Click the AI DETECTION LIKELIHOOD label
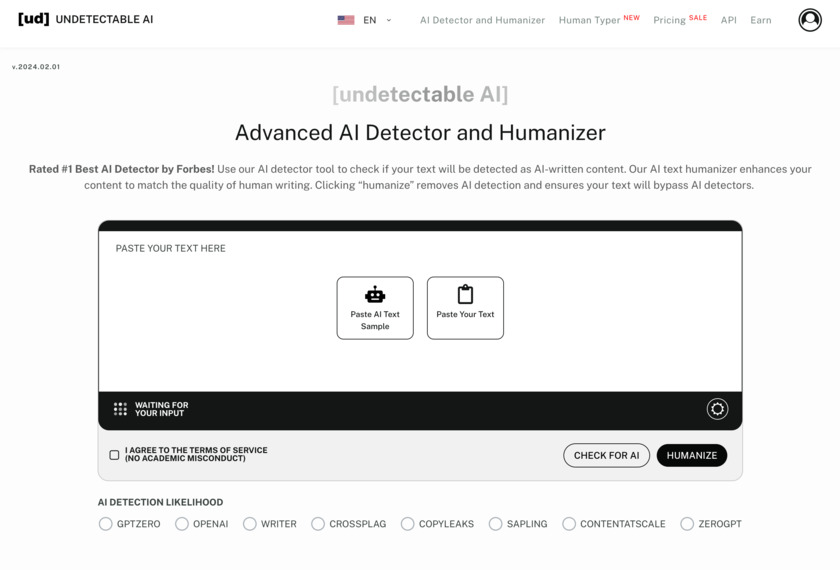Screen dimensions: 840x570 (x=160, y=502)
